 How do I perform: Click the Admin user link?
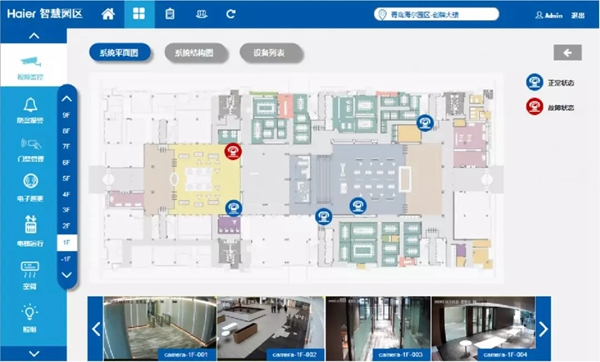pos(549,15)
